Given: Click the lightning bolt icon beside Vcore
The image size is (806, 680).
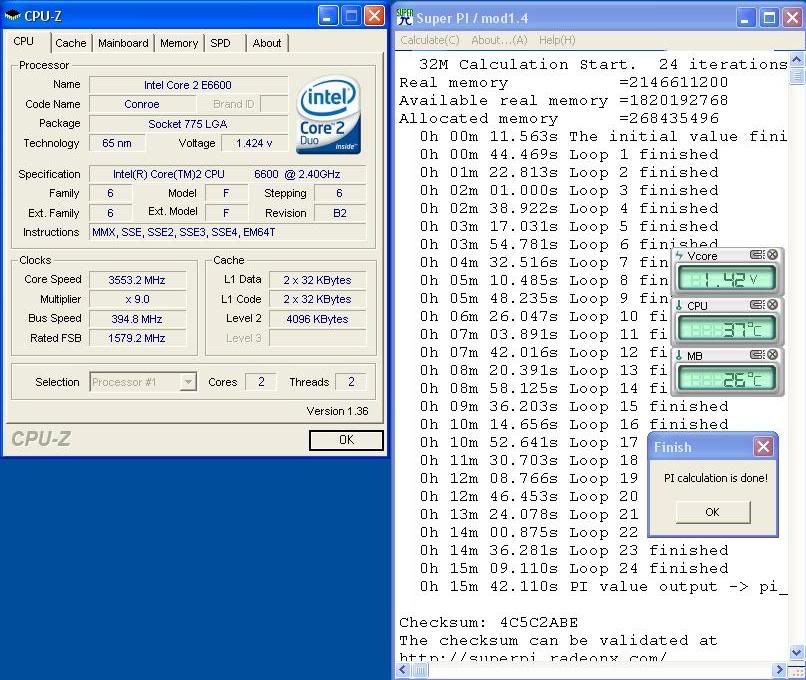Looking at the screenshot, I should point(680,255).
